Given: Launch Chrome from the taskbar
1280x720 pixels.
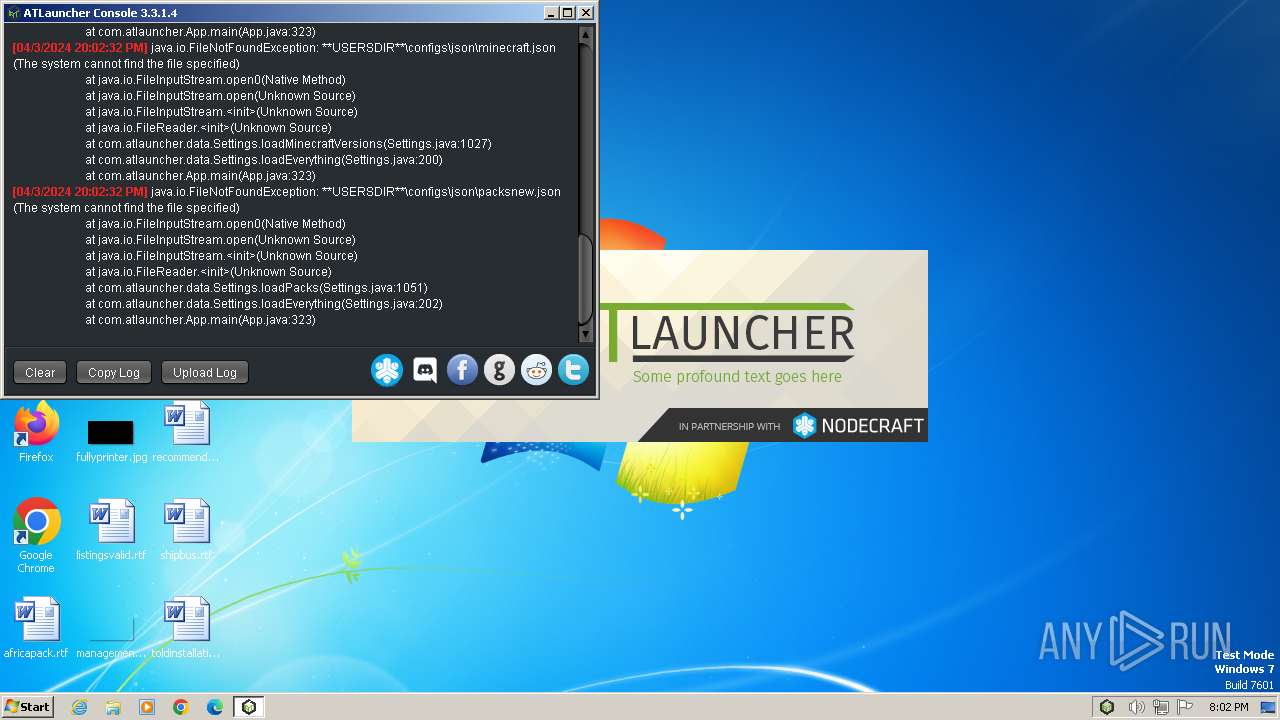Looking at the screenshot, I should (181, 707).
